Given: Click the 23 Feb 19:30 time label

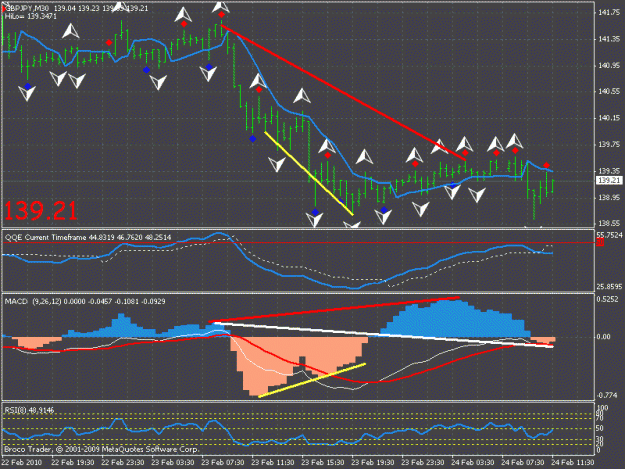Looking at the screenshot, I should 372,463.
